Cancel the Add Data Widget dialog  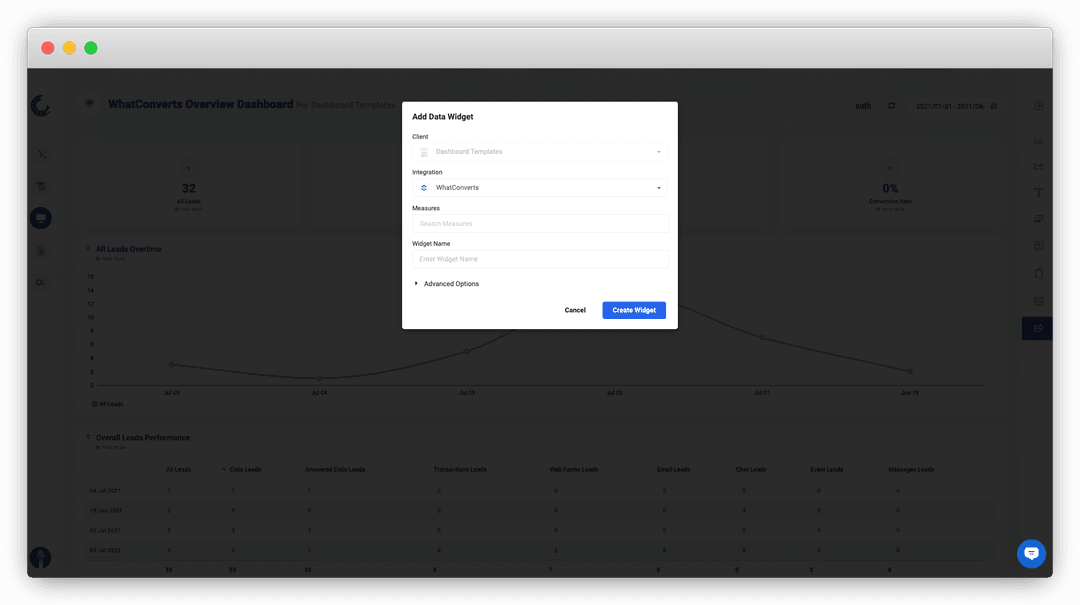[575, 310]
